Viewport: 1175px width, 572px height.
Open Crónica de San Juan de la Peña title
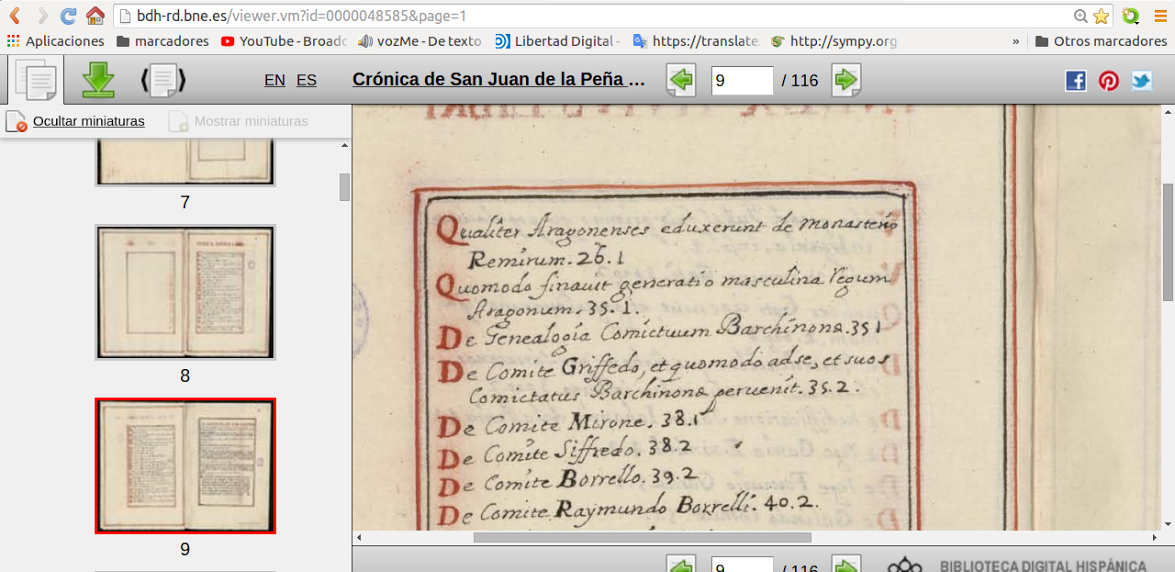point(499,79)
